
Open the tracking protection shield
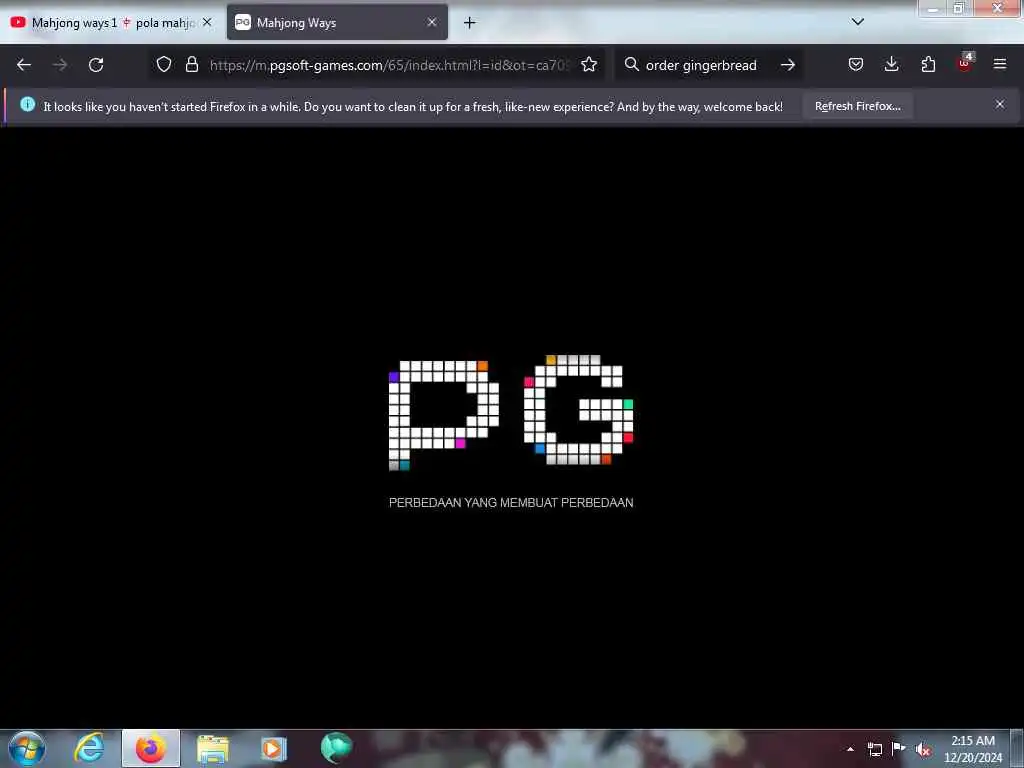pos(164,65)
